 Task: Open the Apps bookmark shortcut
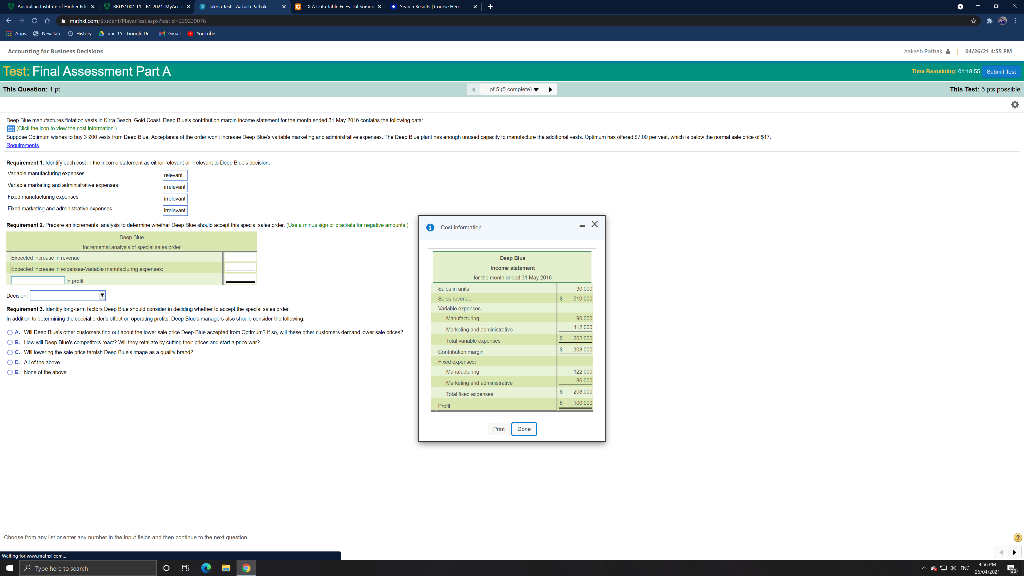click(x=16, y=33)
